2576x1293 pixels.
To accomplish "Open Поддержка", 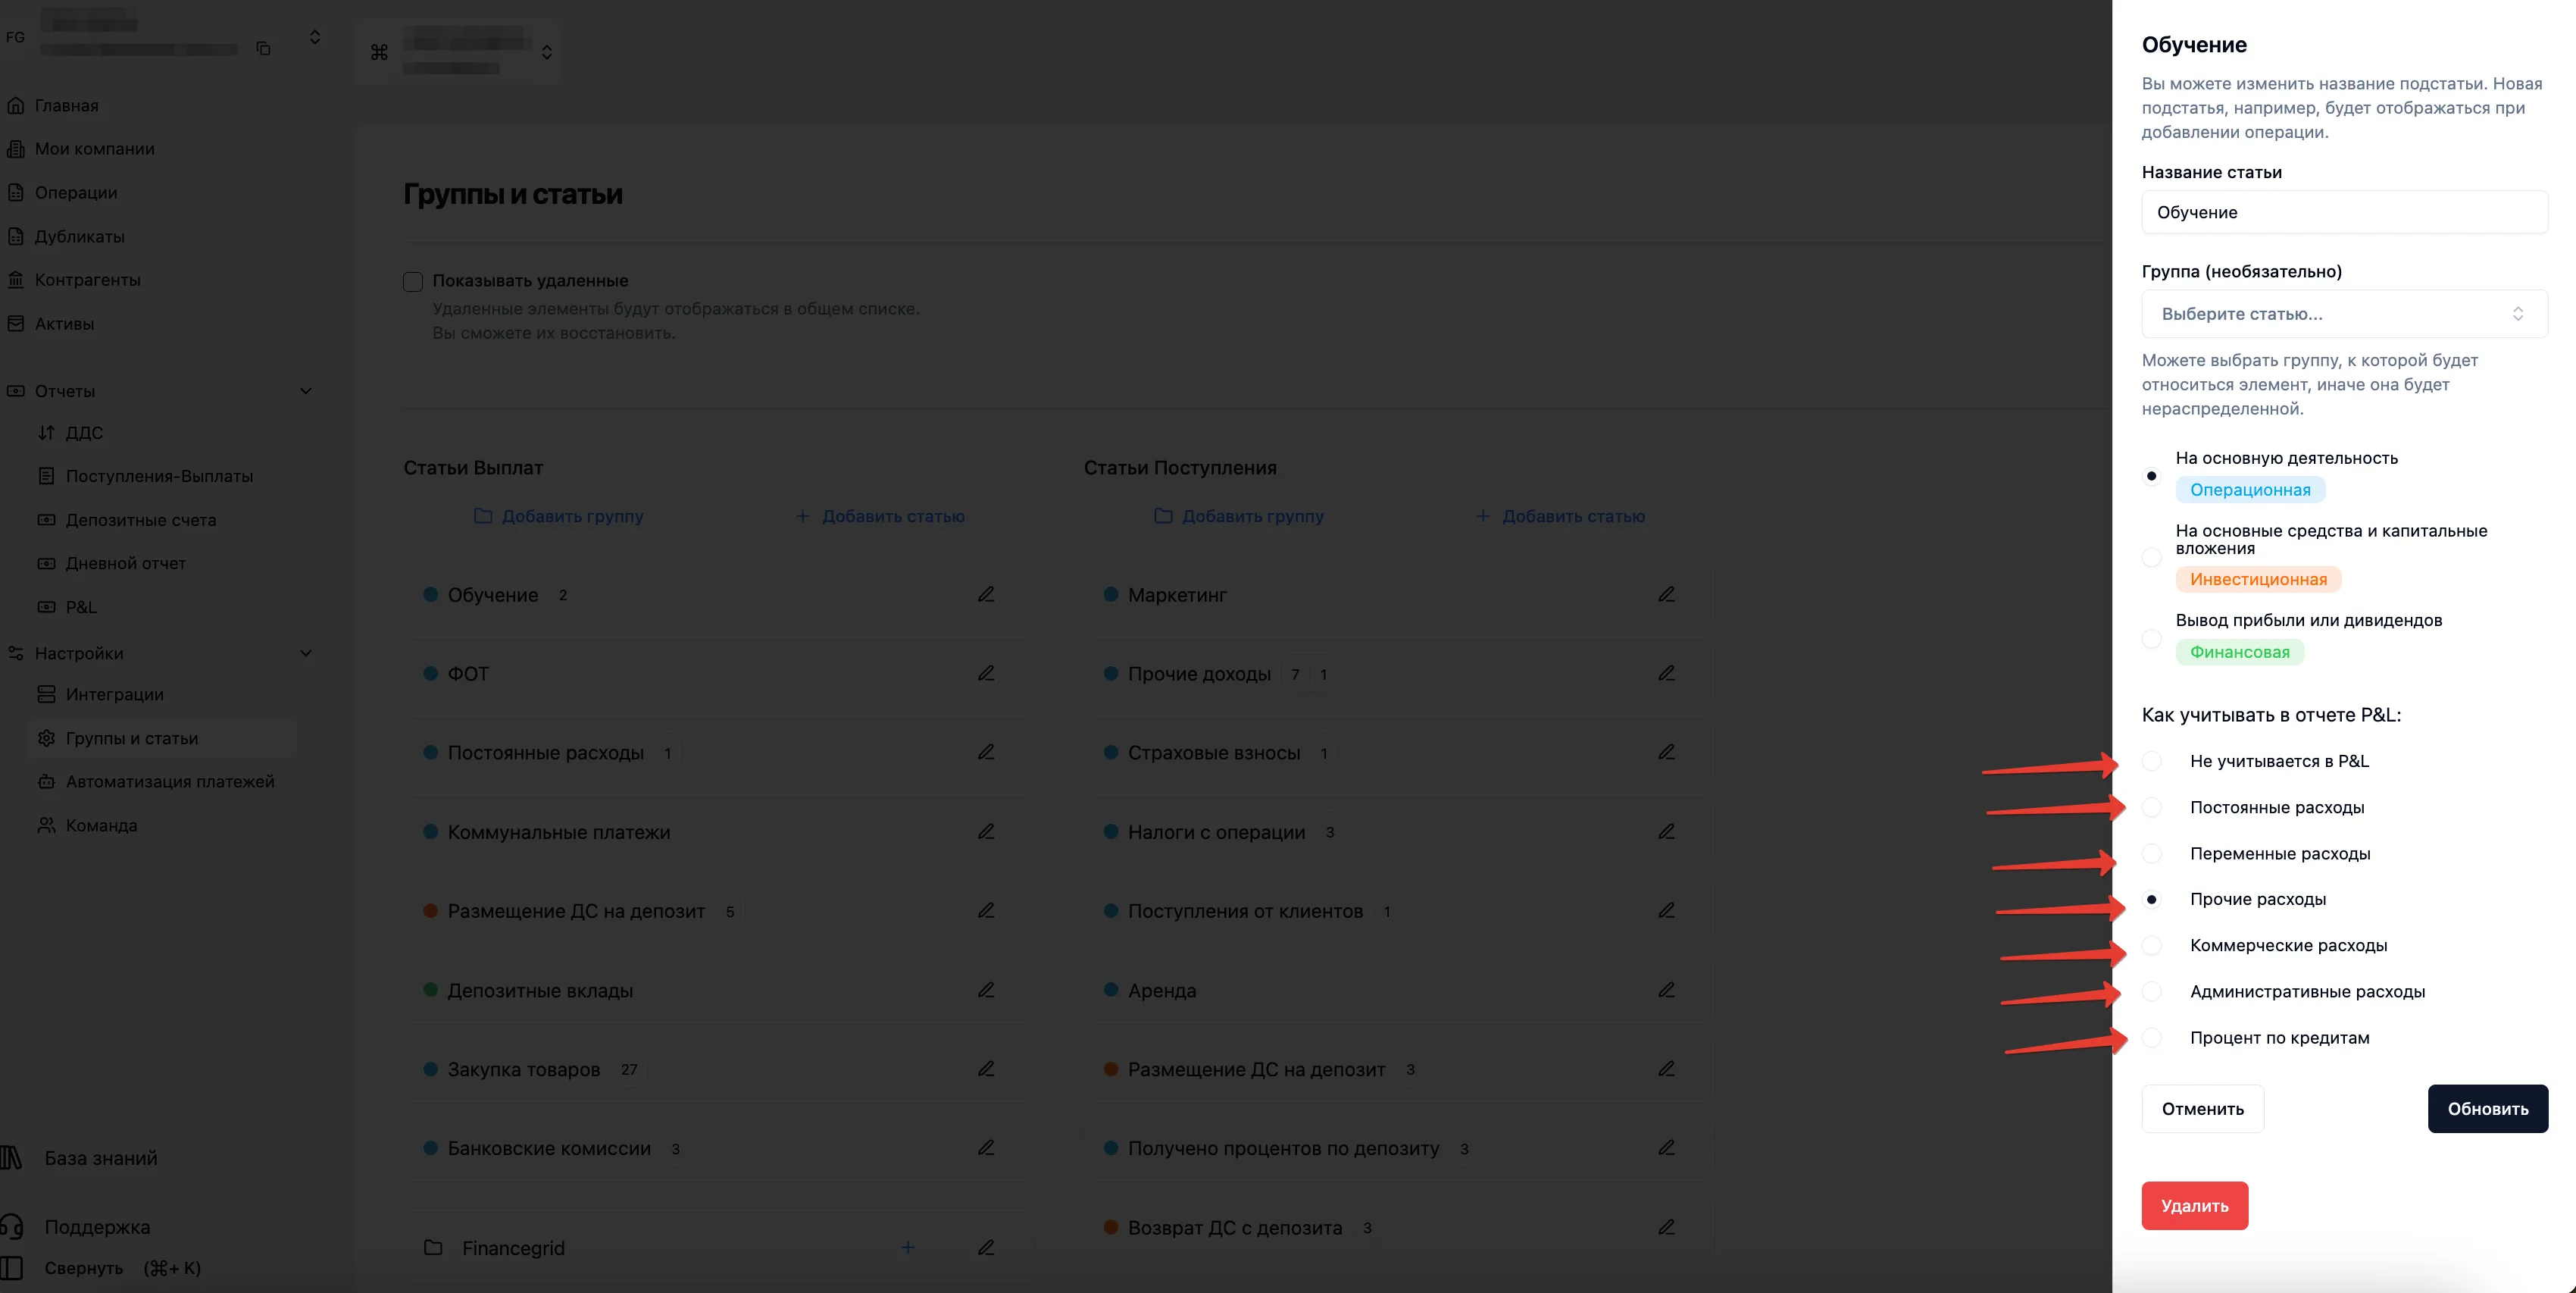I will (x=97, y=1227).
